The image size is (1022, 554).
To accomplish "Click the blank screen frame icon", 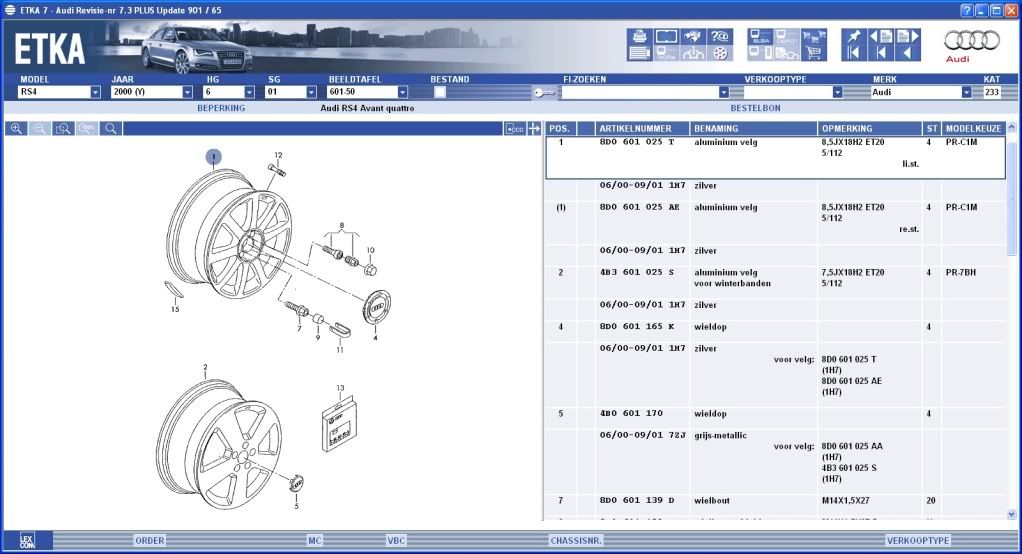I will tap(666, 36).
